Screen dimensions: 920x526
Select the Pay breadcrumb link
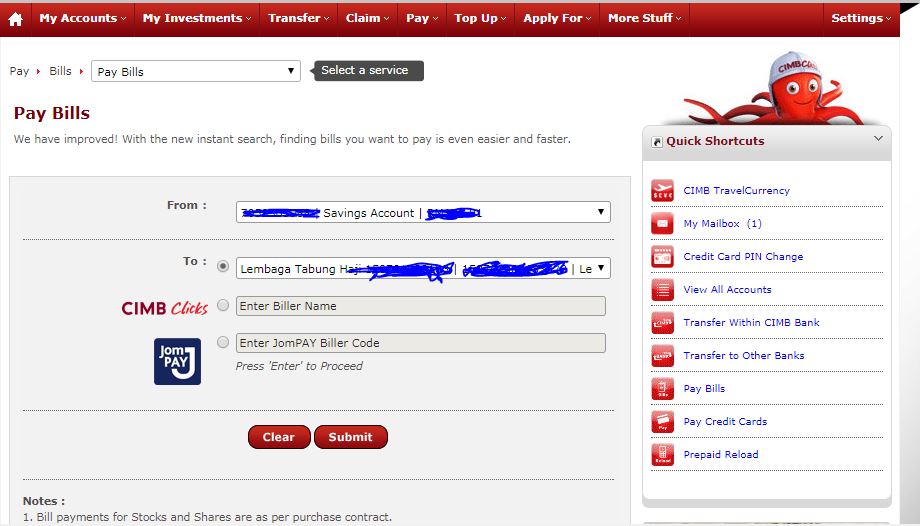click(x=19, y=71)
